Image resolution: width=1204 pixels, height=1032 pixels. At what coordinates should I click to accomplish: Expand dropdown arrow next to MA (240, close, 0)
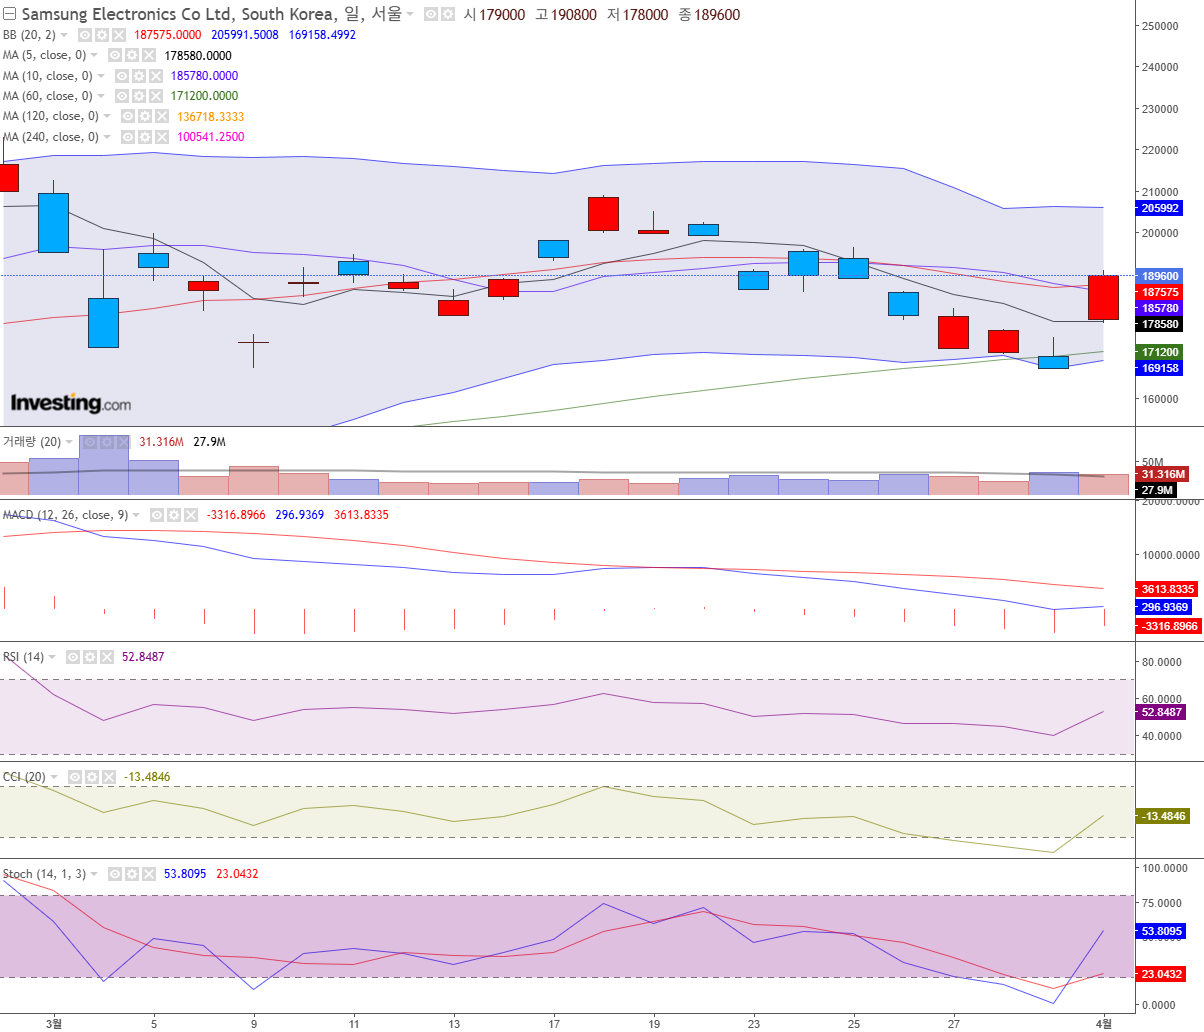click(107, 137)
